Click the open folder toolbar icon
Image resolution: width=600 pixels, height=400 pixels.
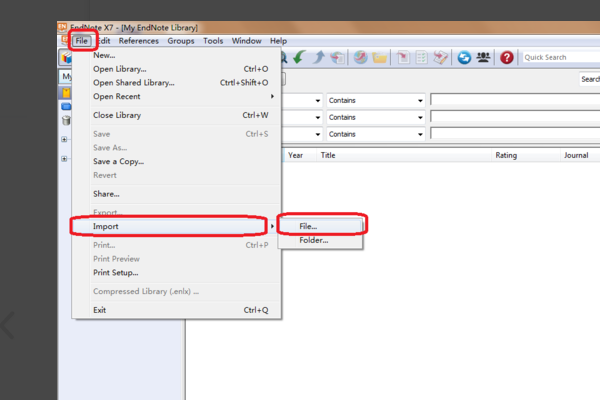380,58
